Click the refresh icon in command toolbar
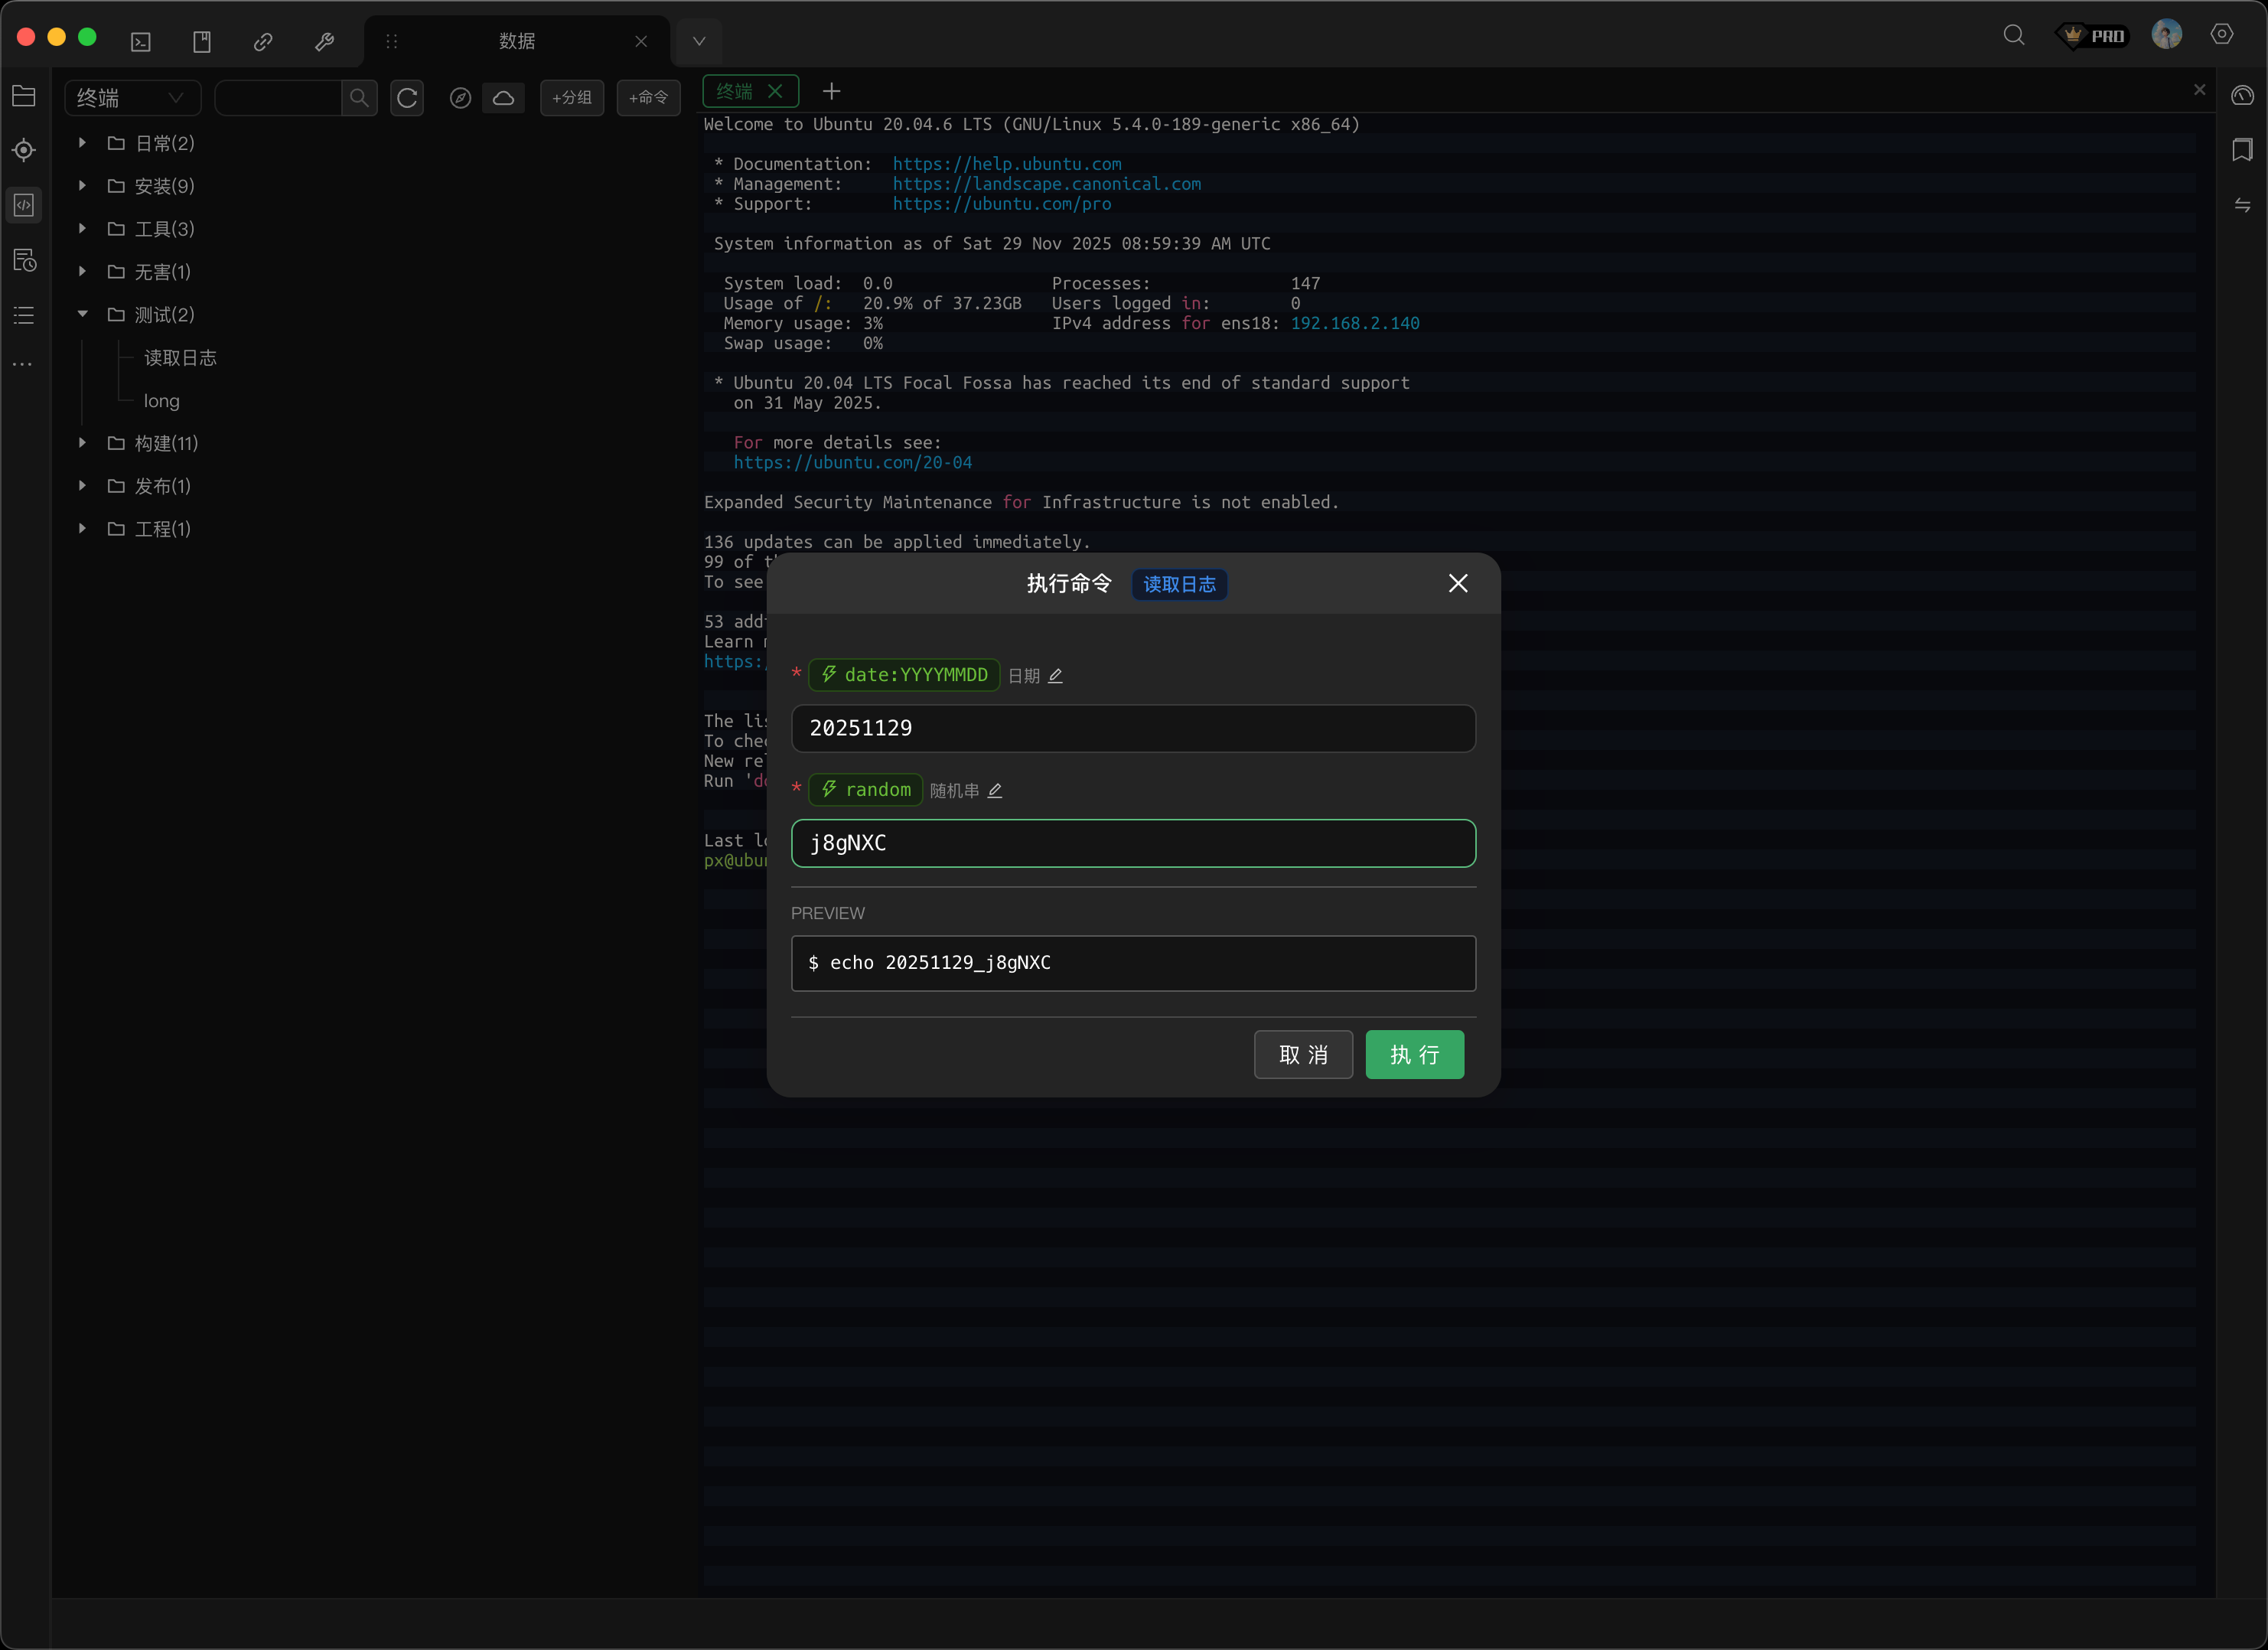2268x1650 pixels. [407, 98]
